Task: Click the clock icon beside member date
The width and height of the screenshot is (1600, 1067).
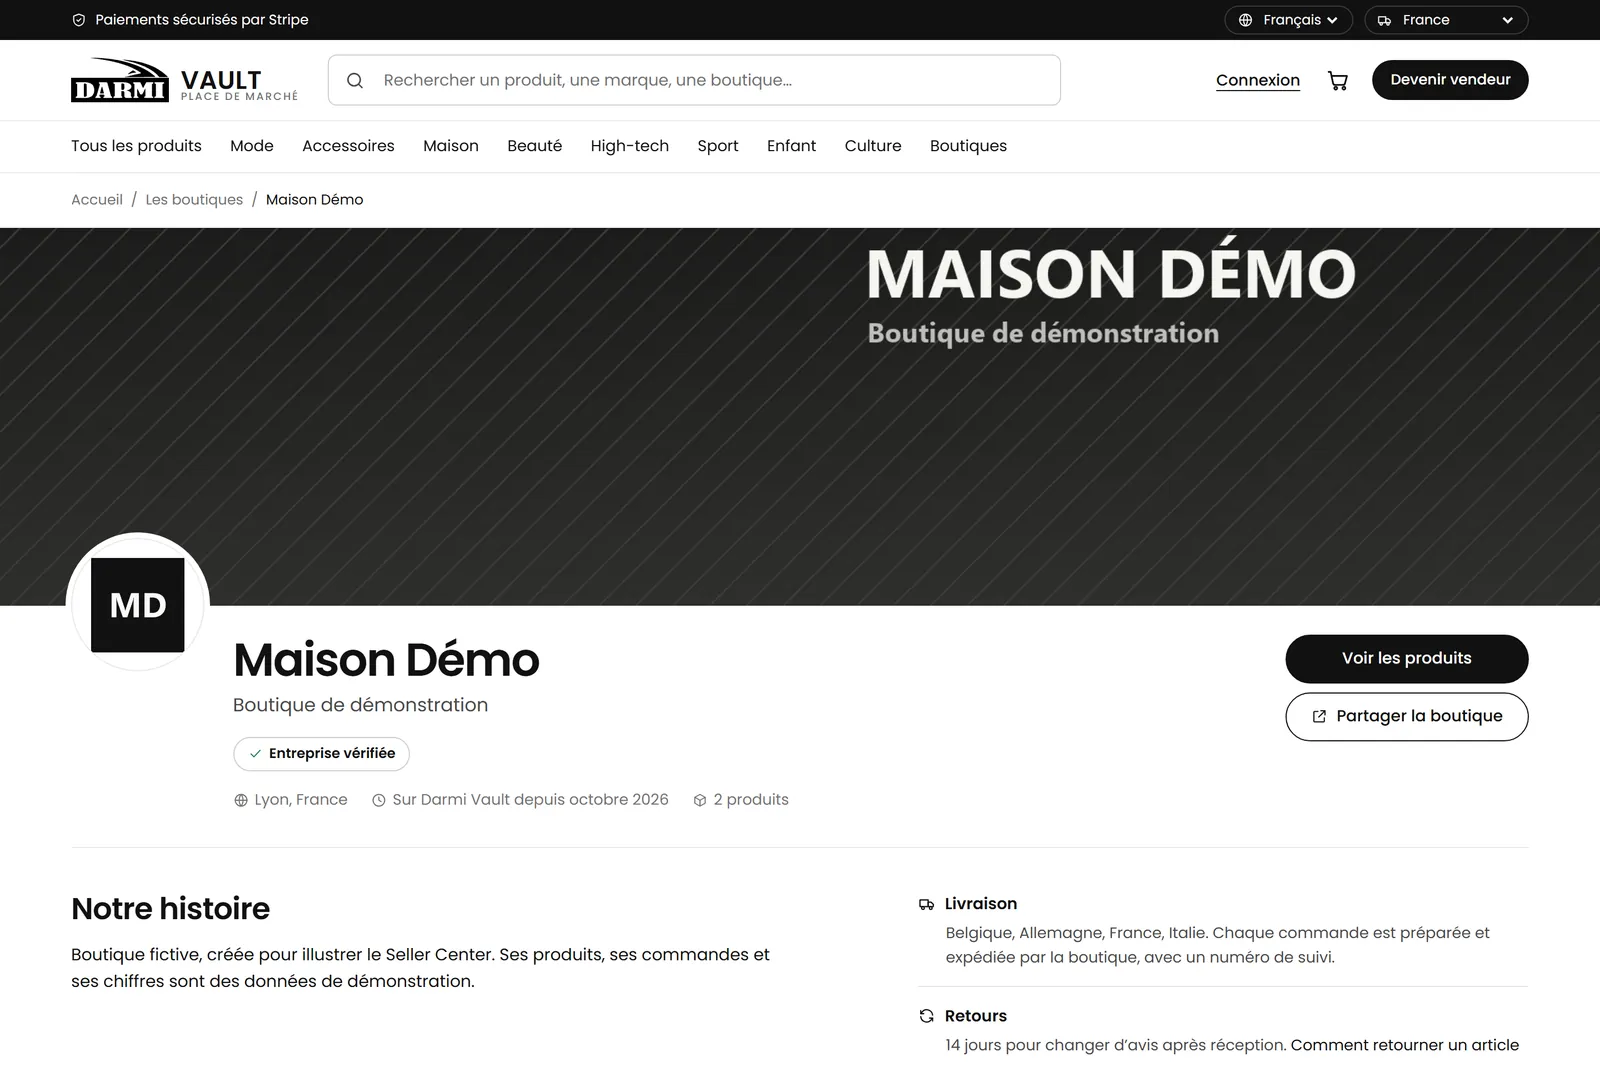Action: (x=379, y=800)
